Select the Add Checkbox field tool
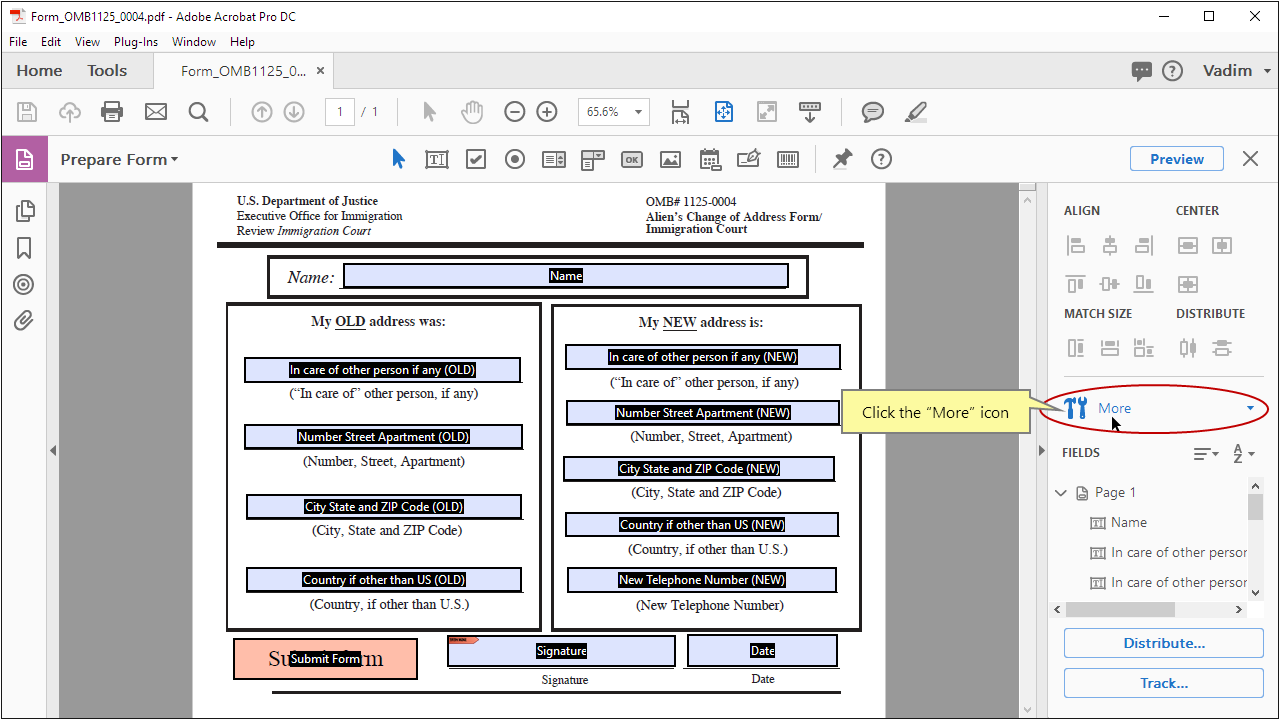This screenshot has width=1280, height=720. [475, 159]
